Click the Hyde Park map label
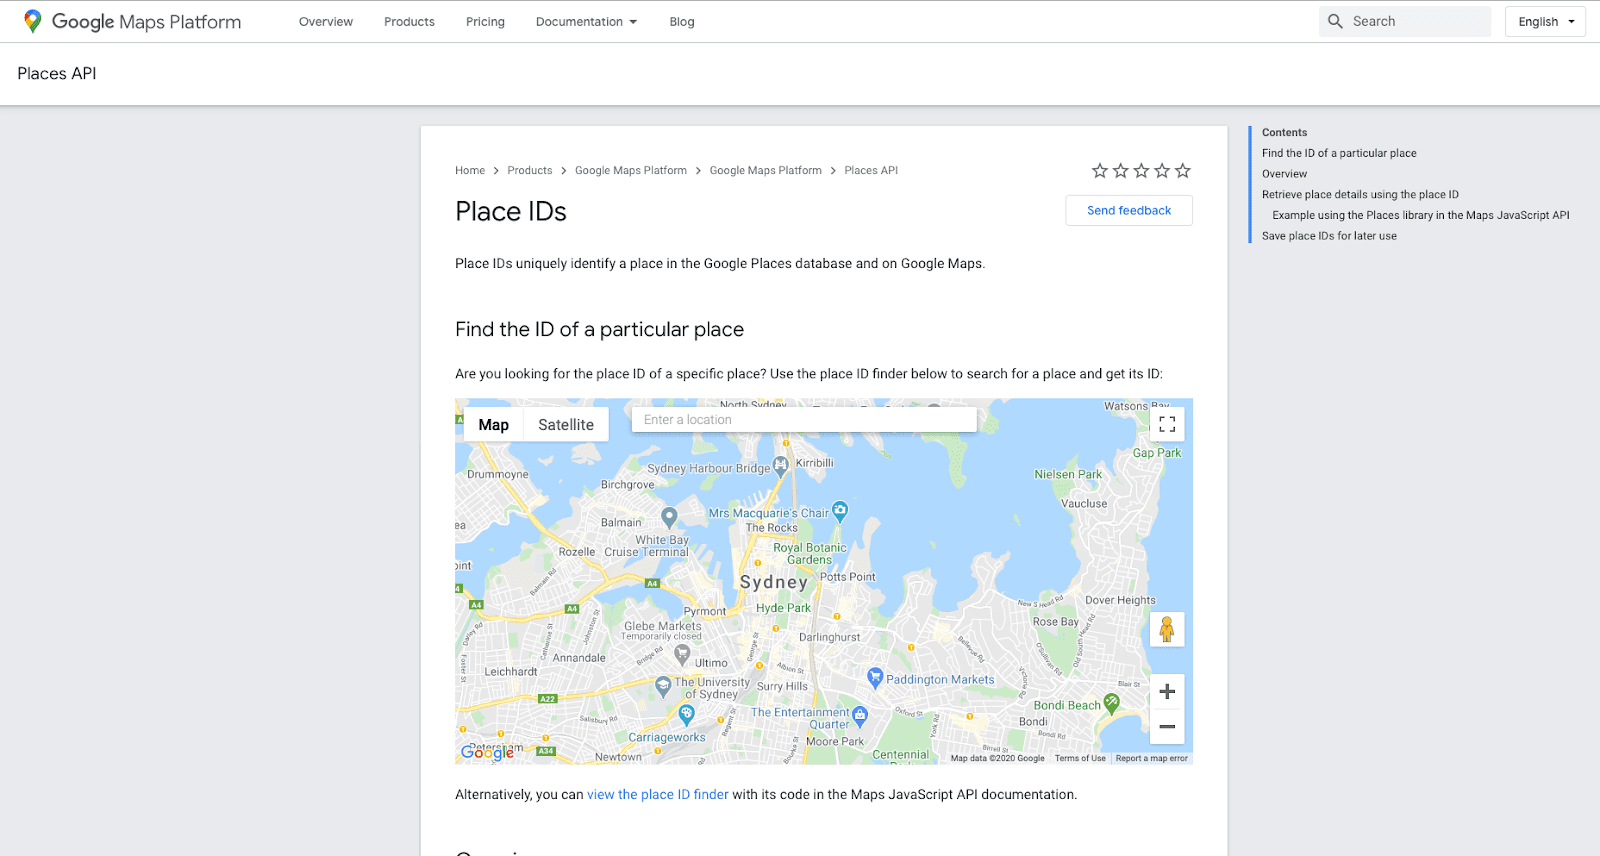 click(x=783, y=608)
